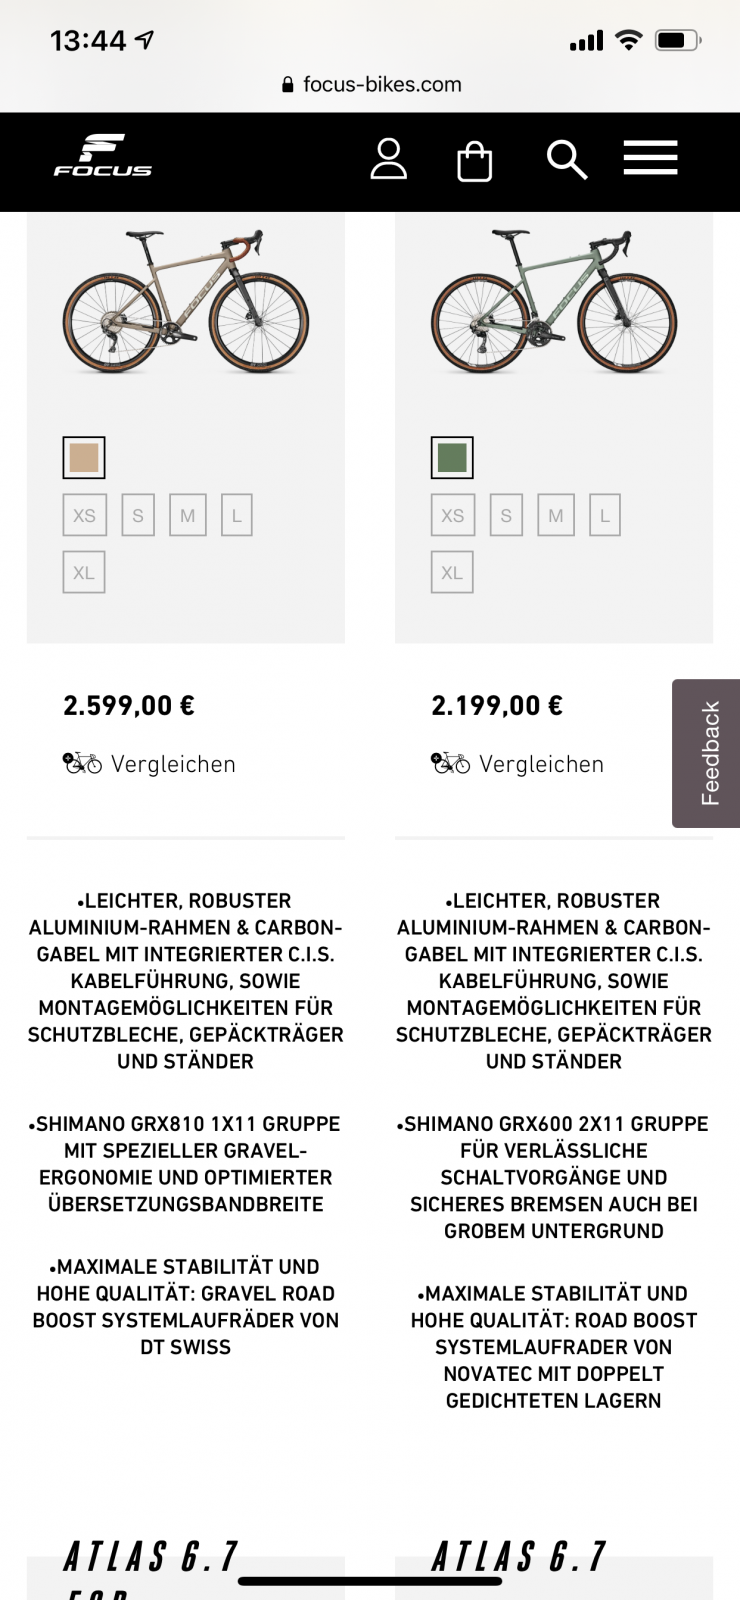This screenshot has height=1600, width=740.
Task: Open the user account icon
Action: pyautogui.click(x=388, y=159)
